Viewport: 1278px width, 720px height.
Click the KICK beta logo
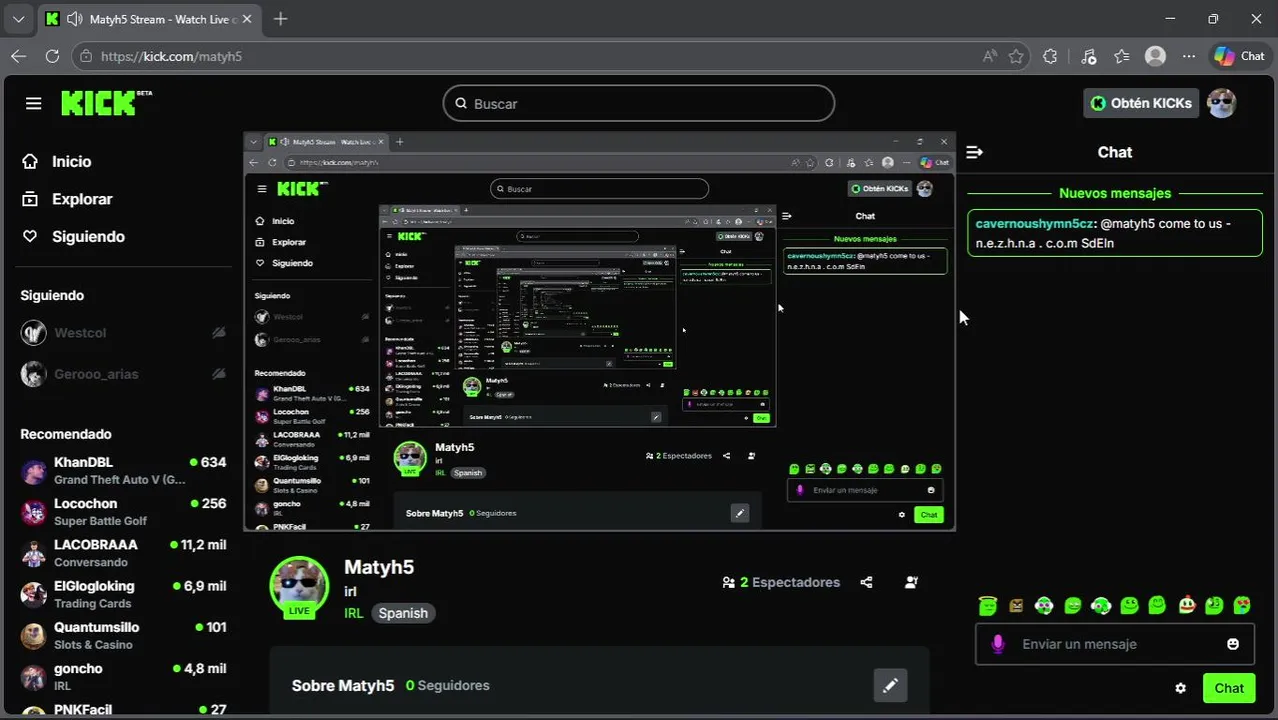click(x=106, y=102)
